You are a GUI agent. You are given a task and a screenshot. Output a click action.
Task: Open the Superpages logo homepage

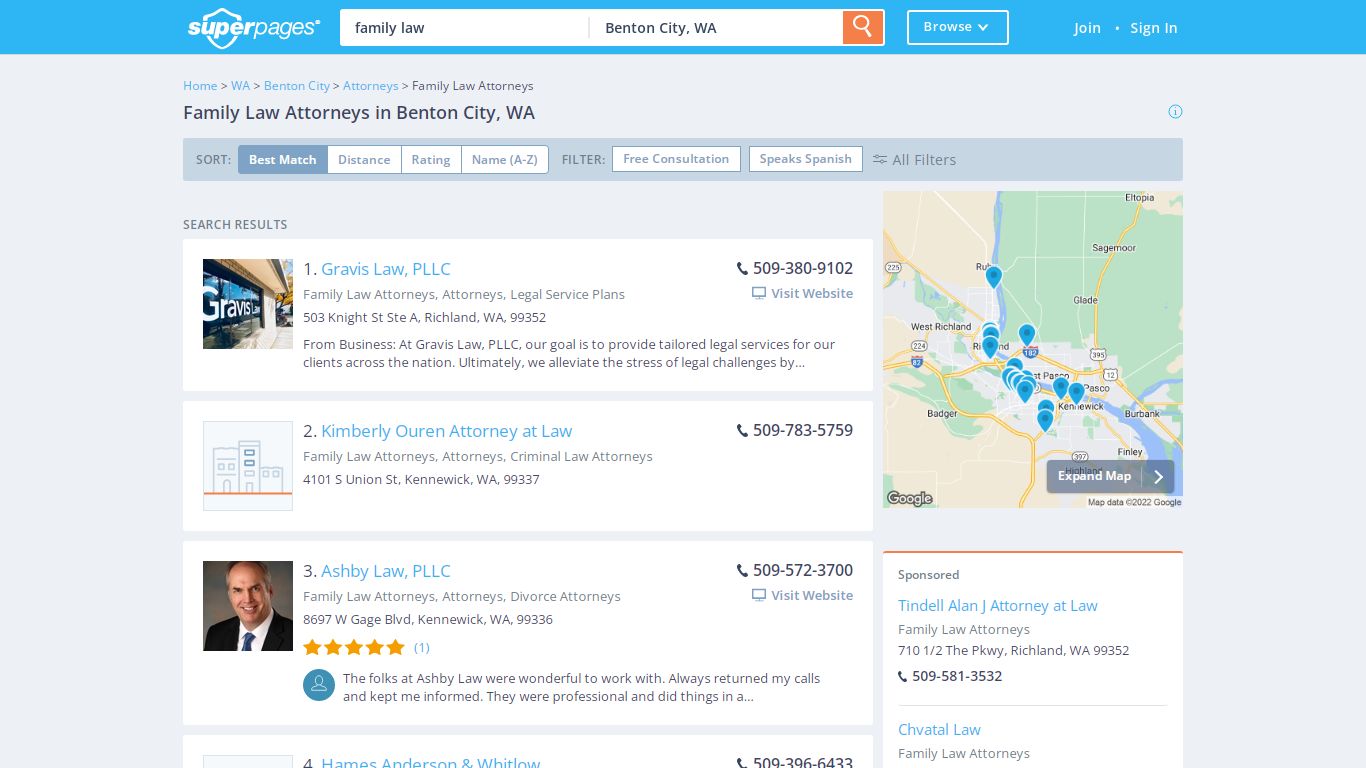coord(254,28)
